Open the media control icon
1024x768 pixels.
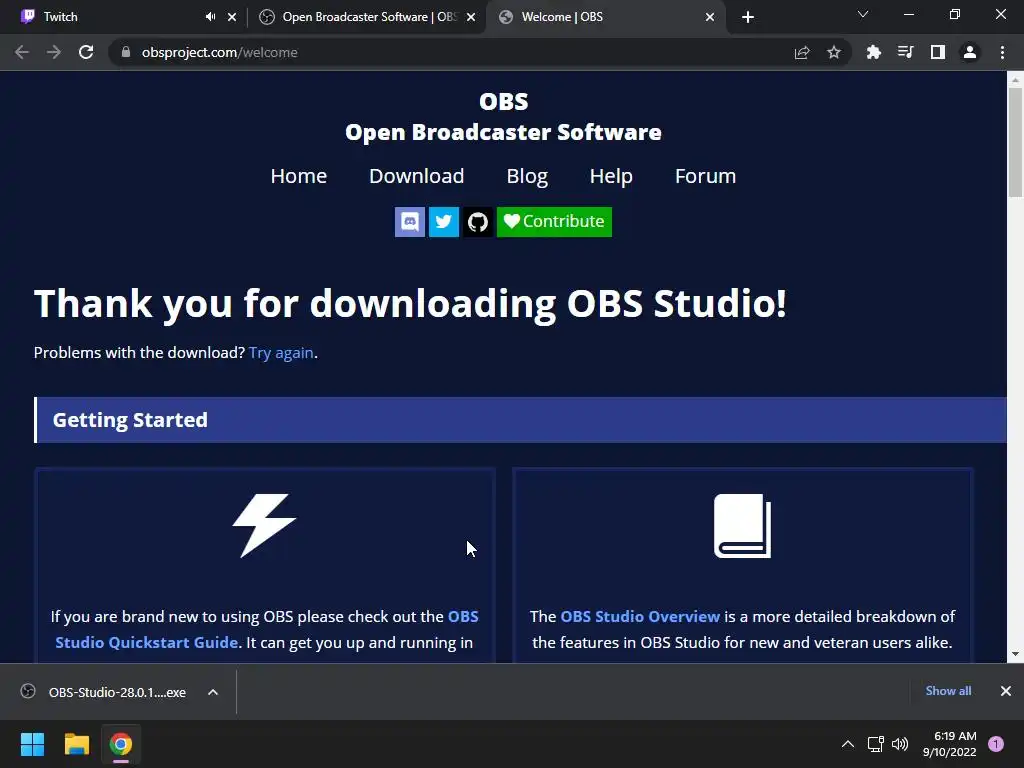(905, 52)
